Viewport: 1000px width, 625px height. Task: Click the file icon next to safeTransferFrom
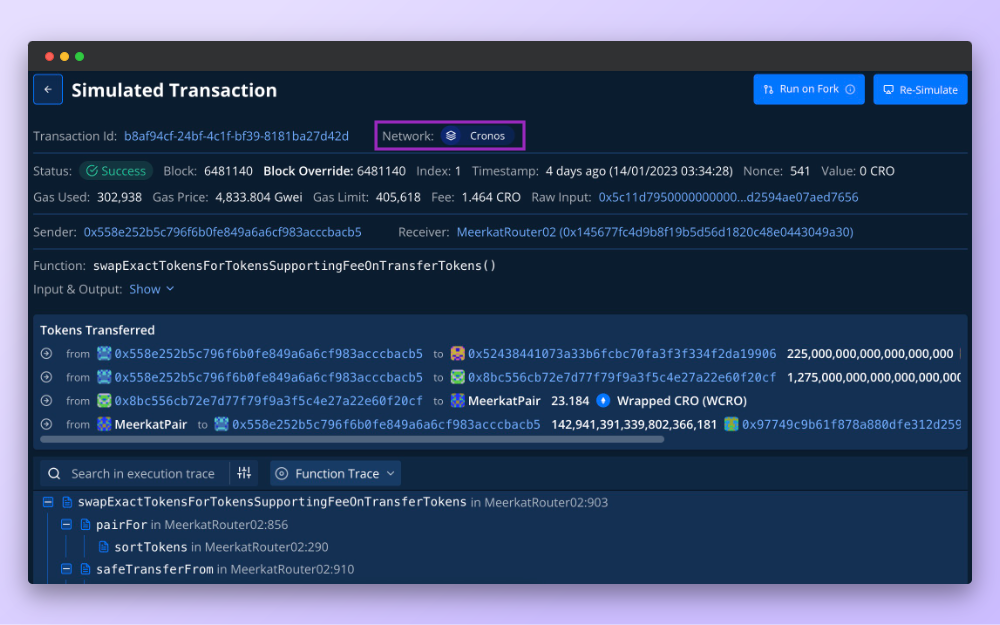click(x=85, y=569)
